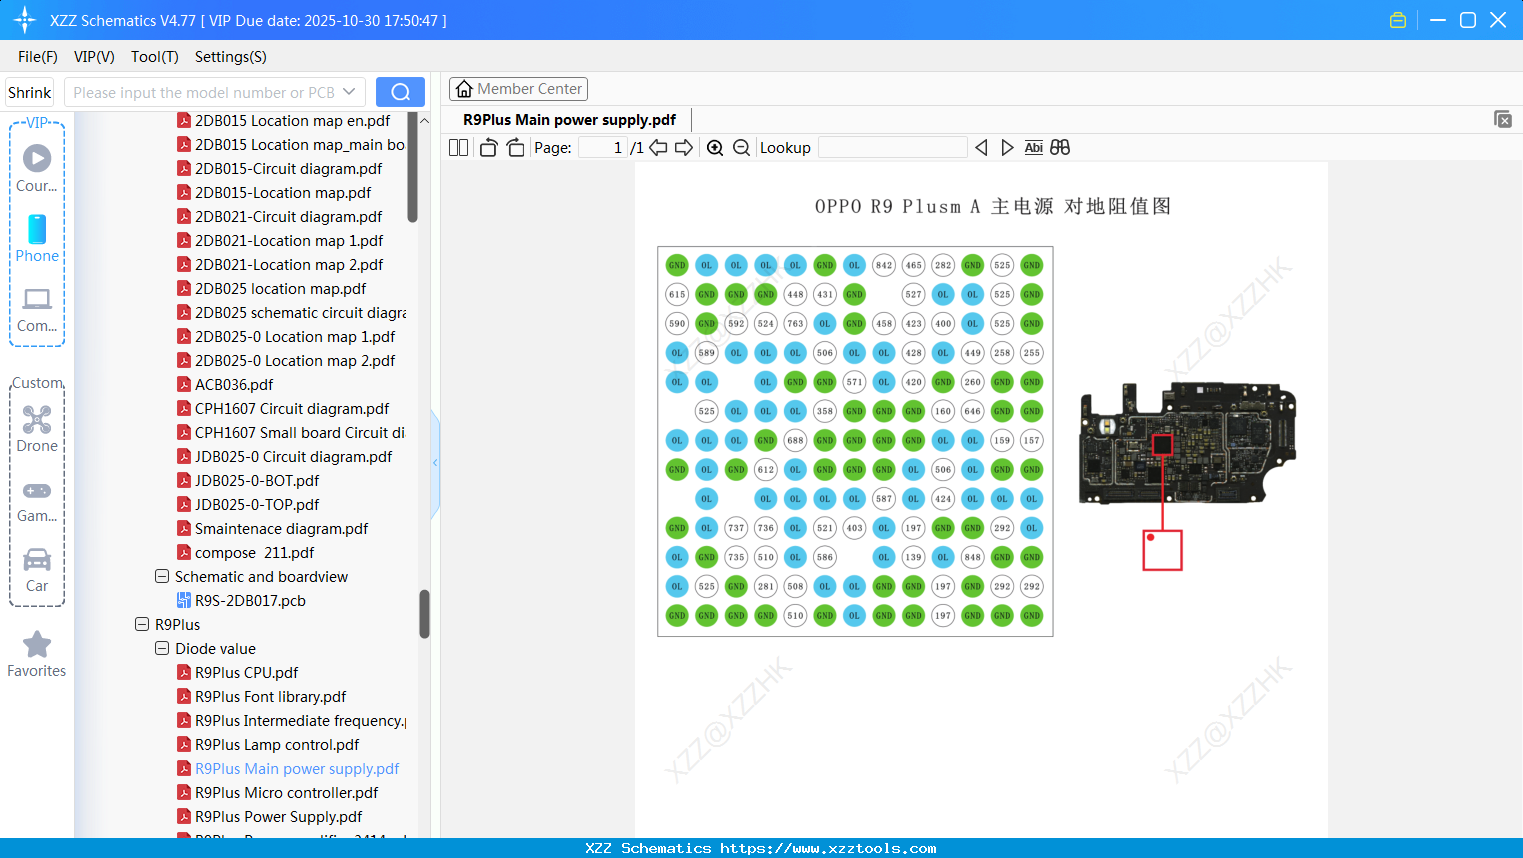Zoom in on the PDF
The width and height of the screenshot is (1523, 858).
715,148
